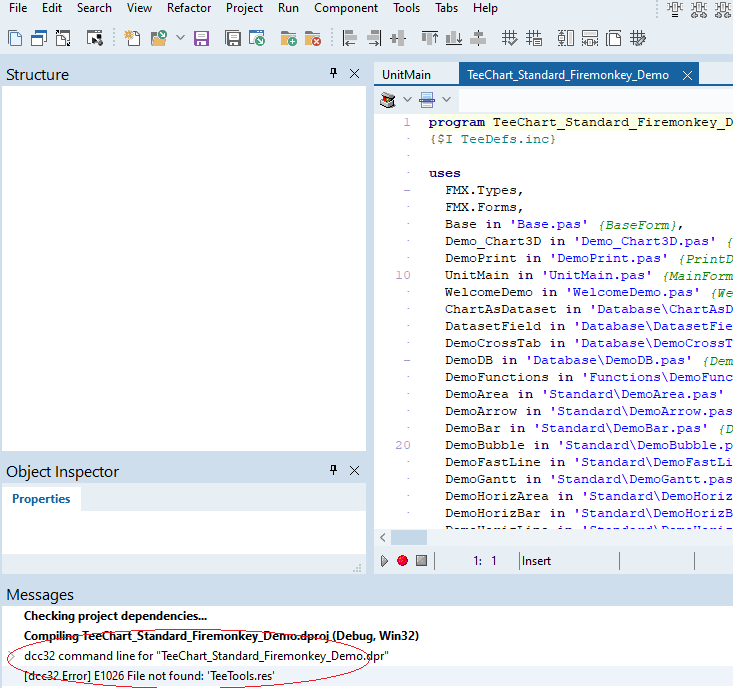This screenshot has width=733, height=688.
Task: Click the blue editor layout icon
Action: [x=427, y=100]
